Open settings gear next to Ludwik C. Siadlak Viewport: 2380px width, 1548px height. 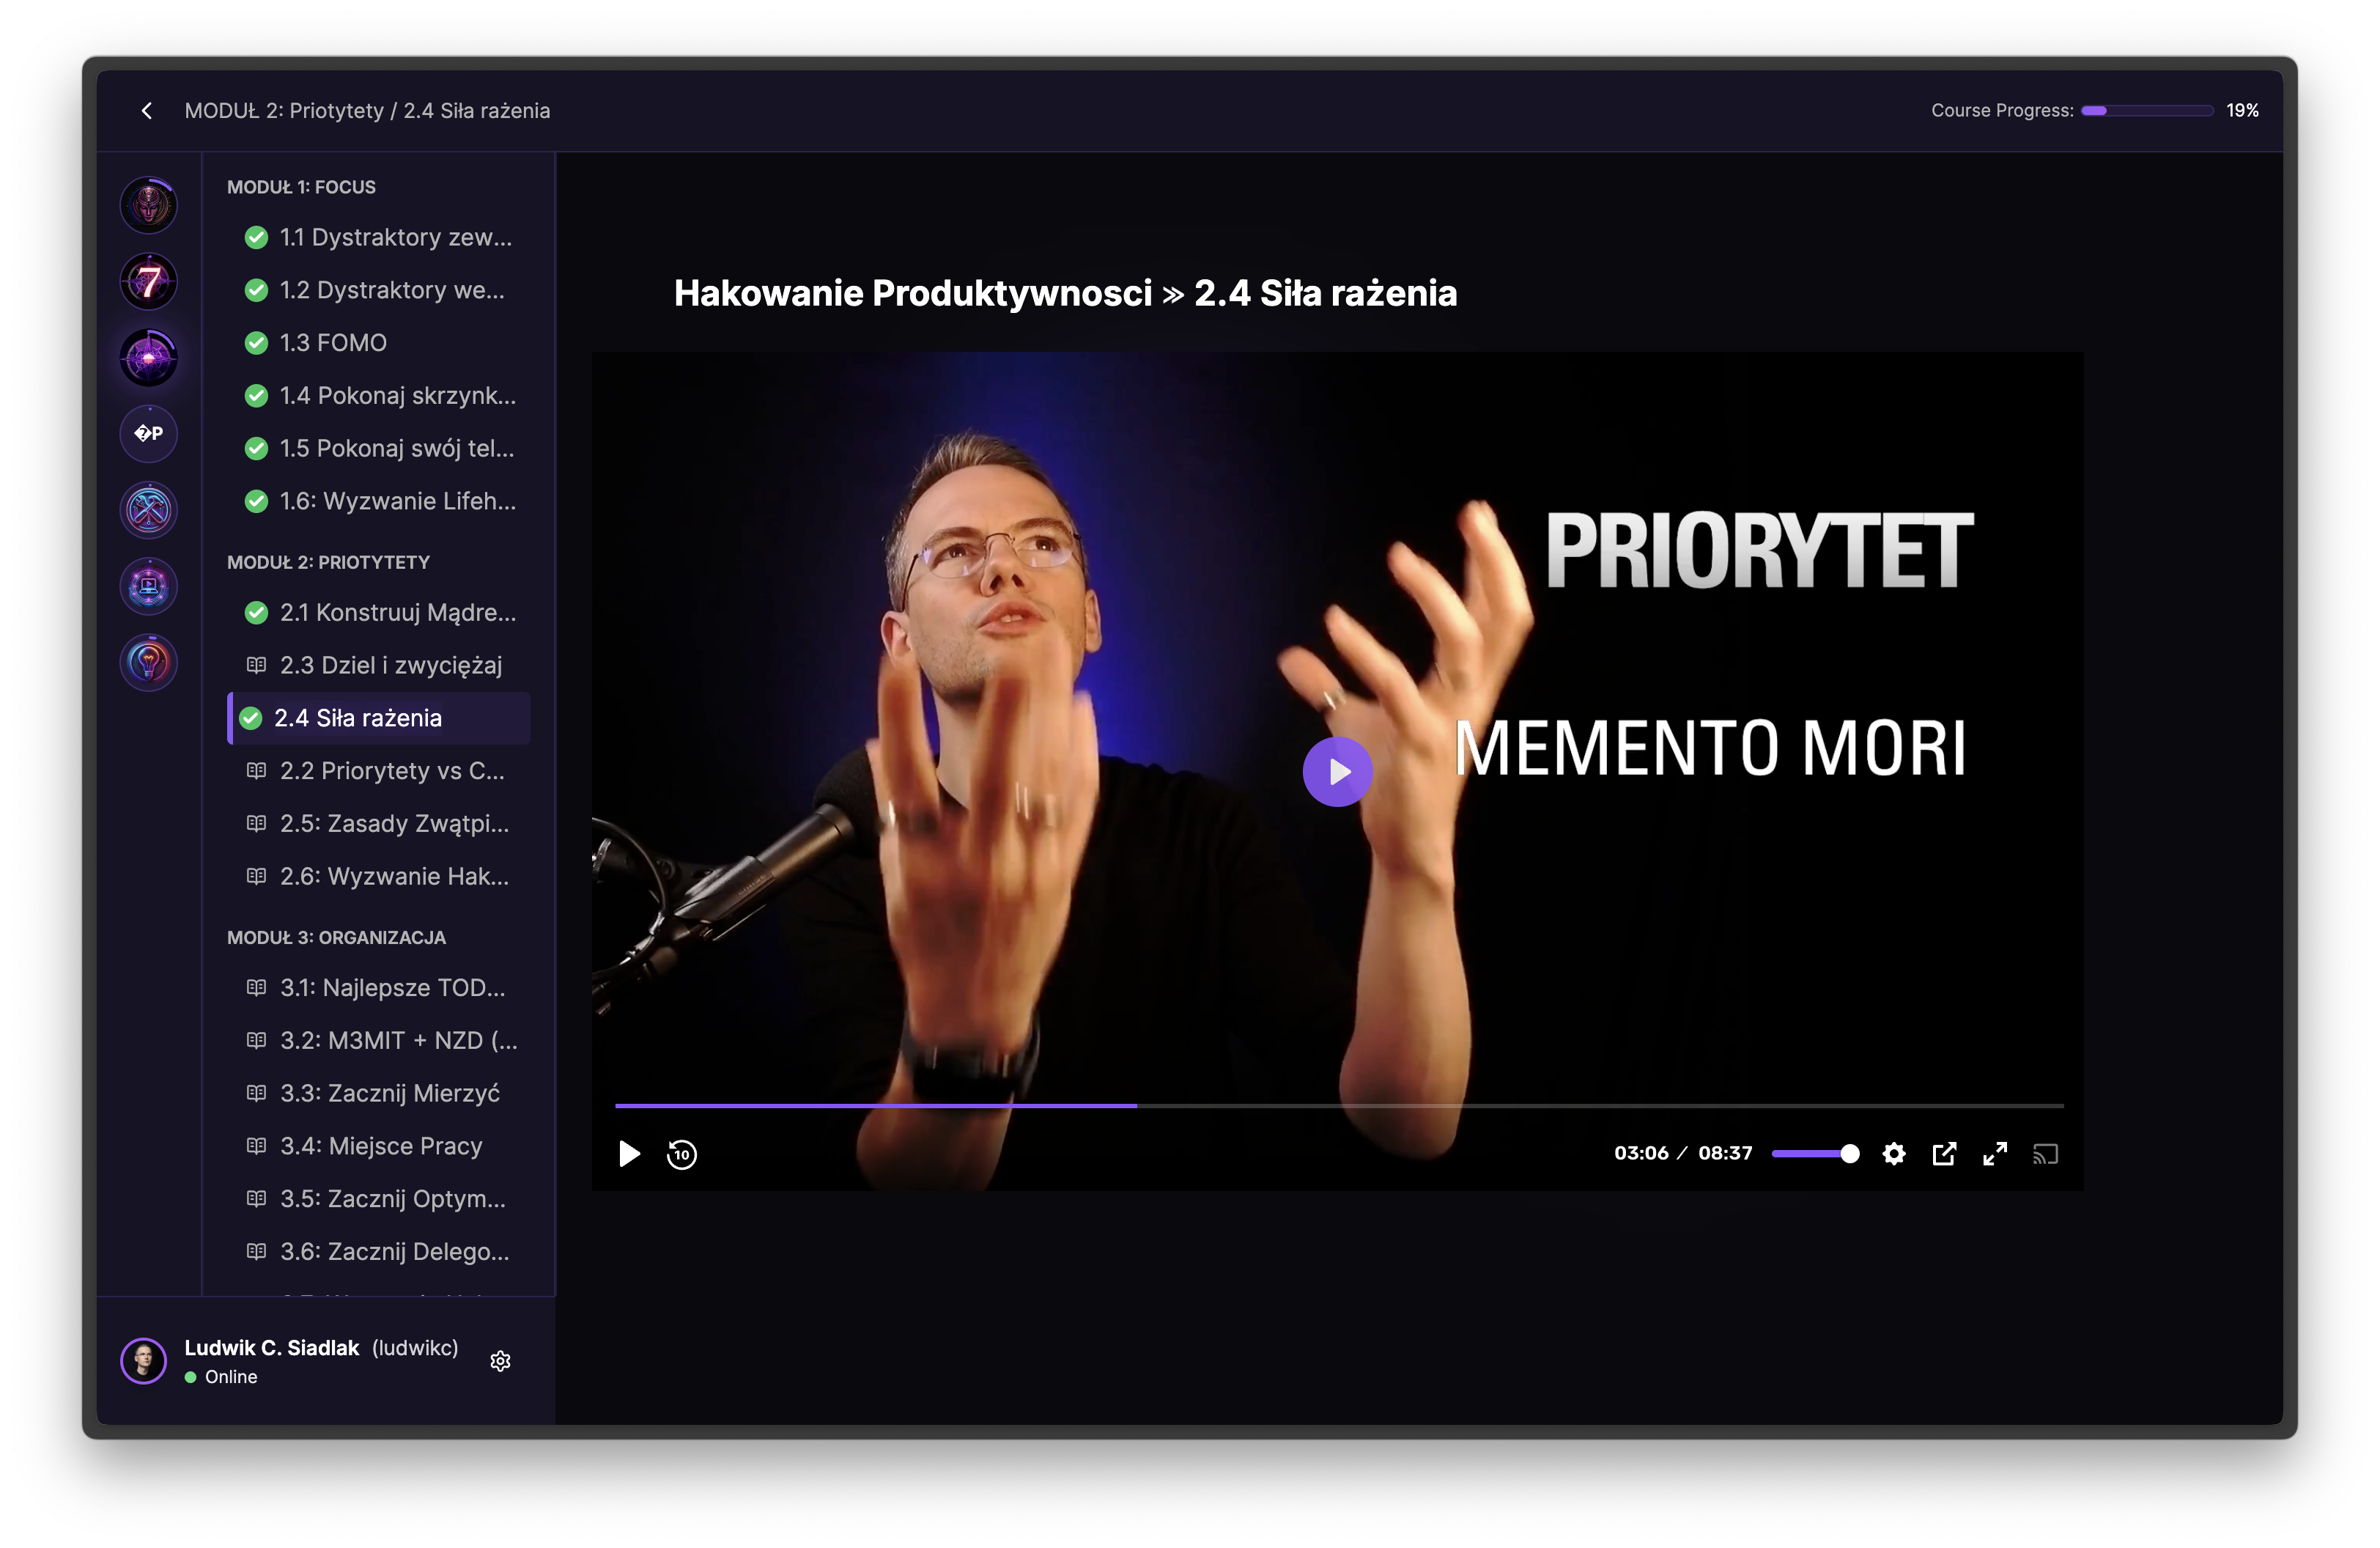point(500,1361)
